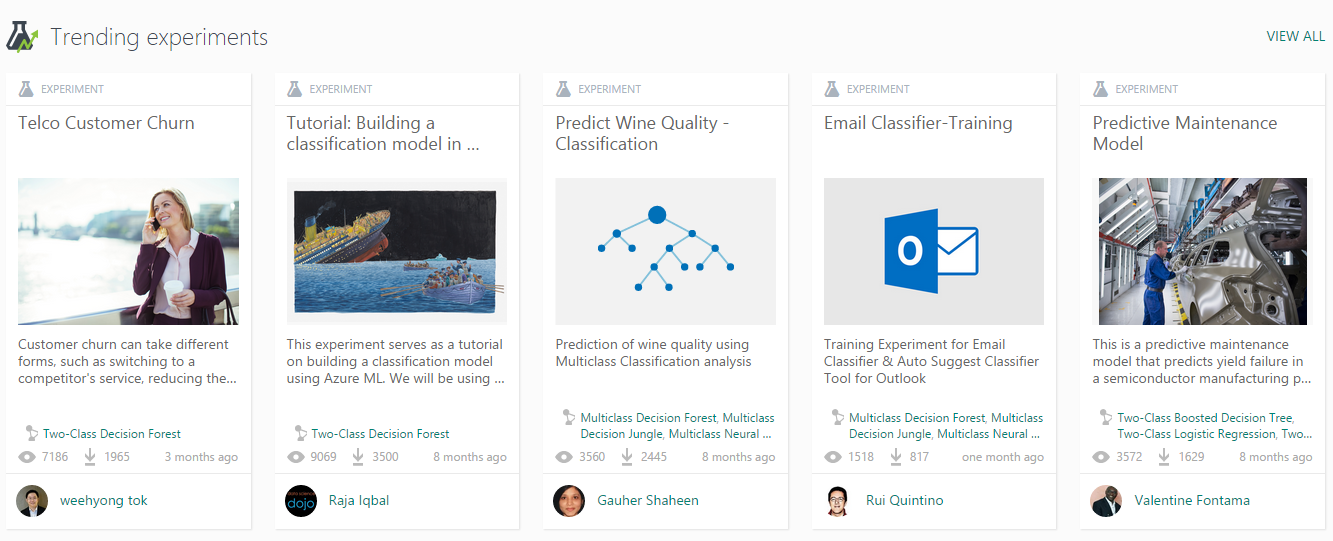
Task: Select the decision tree diagram thumbnail
Action: pos(665,251)
